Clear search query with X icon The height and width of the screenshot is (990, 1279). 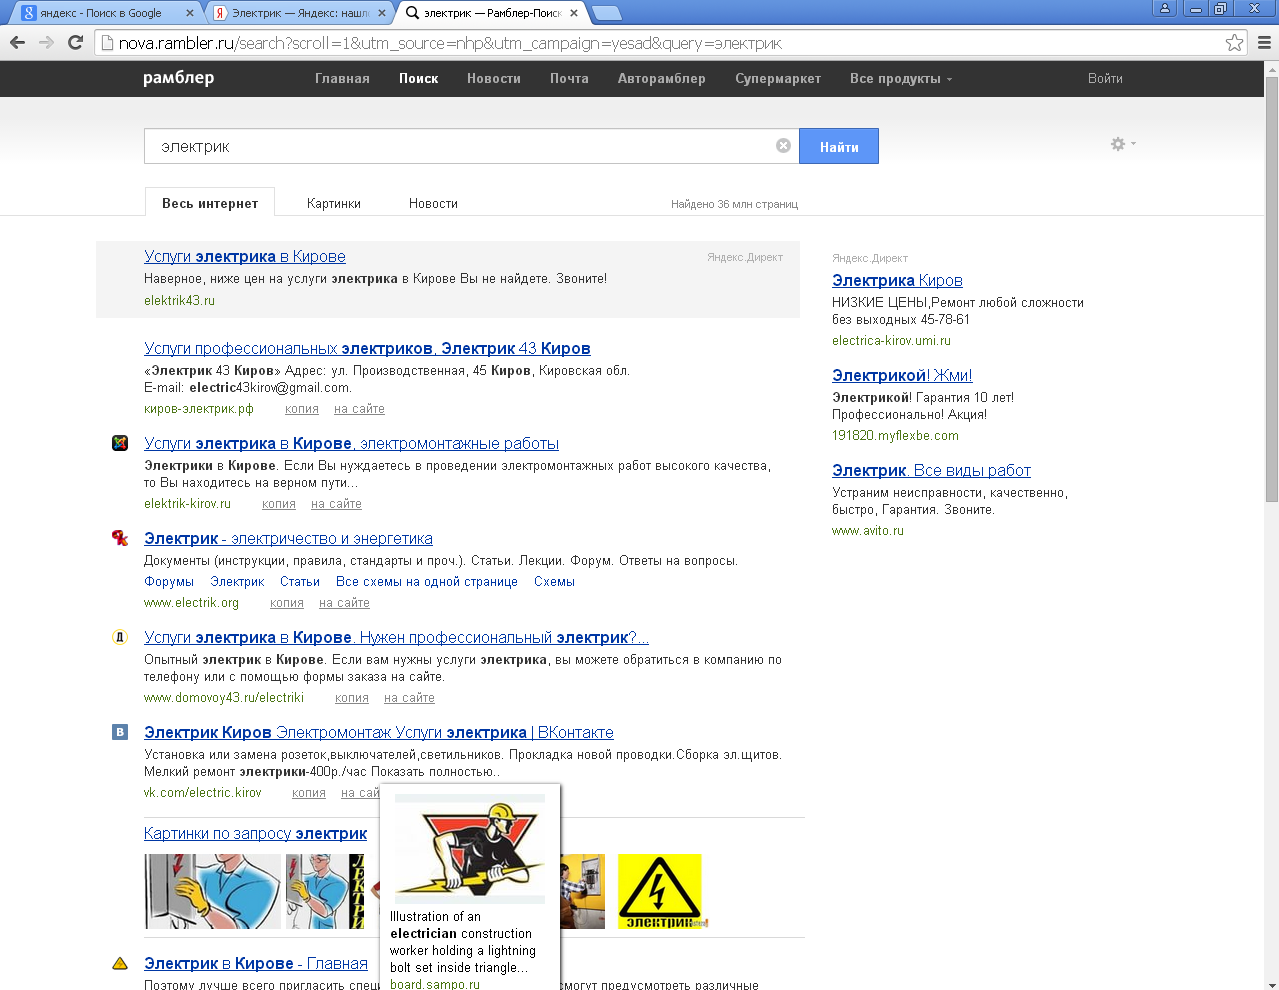pos(783,146)
